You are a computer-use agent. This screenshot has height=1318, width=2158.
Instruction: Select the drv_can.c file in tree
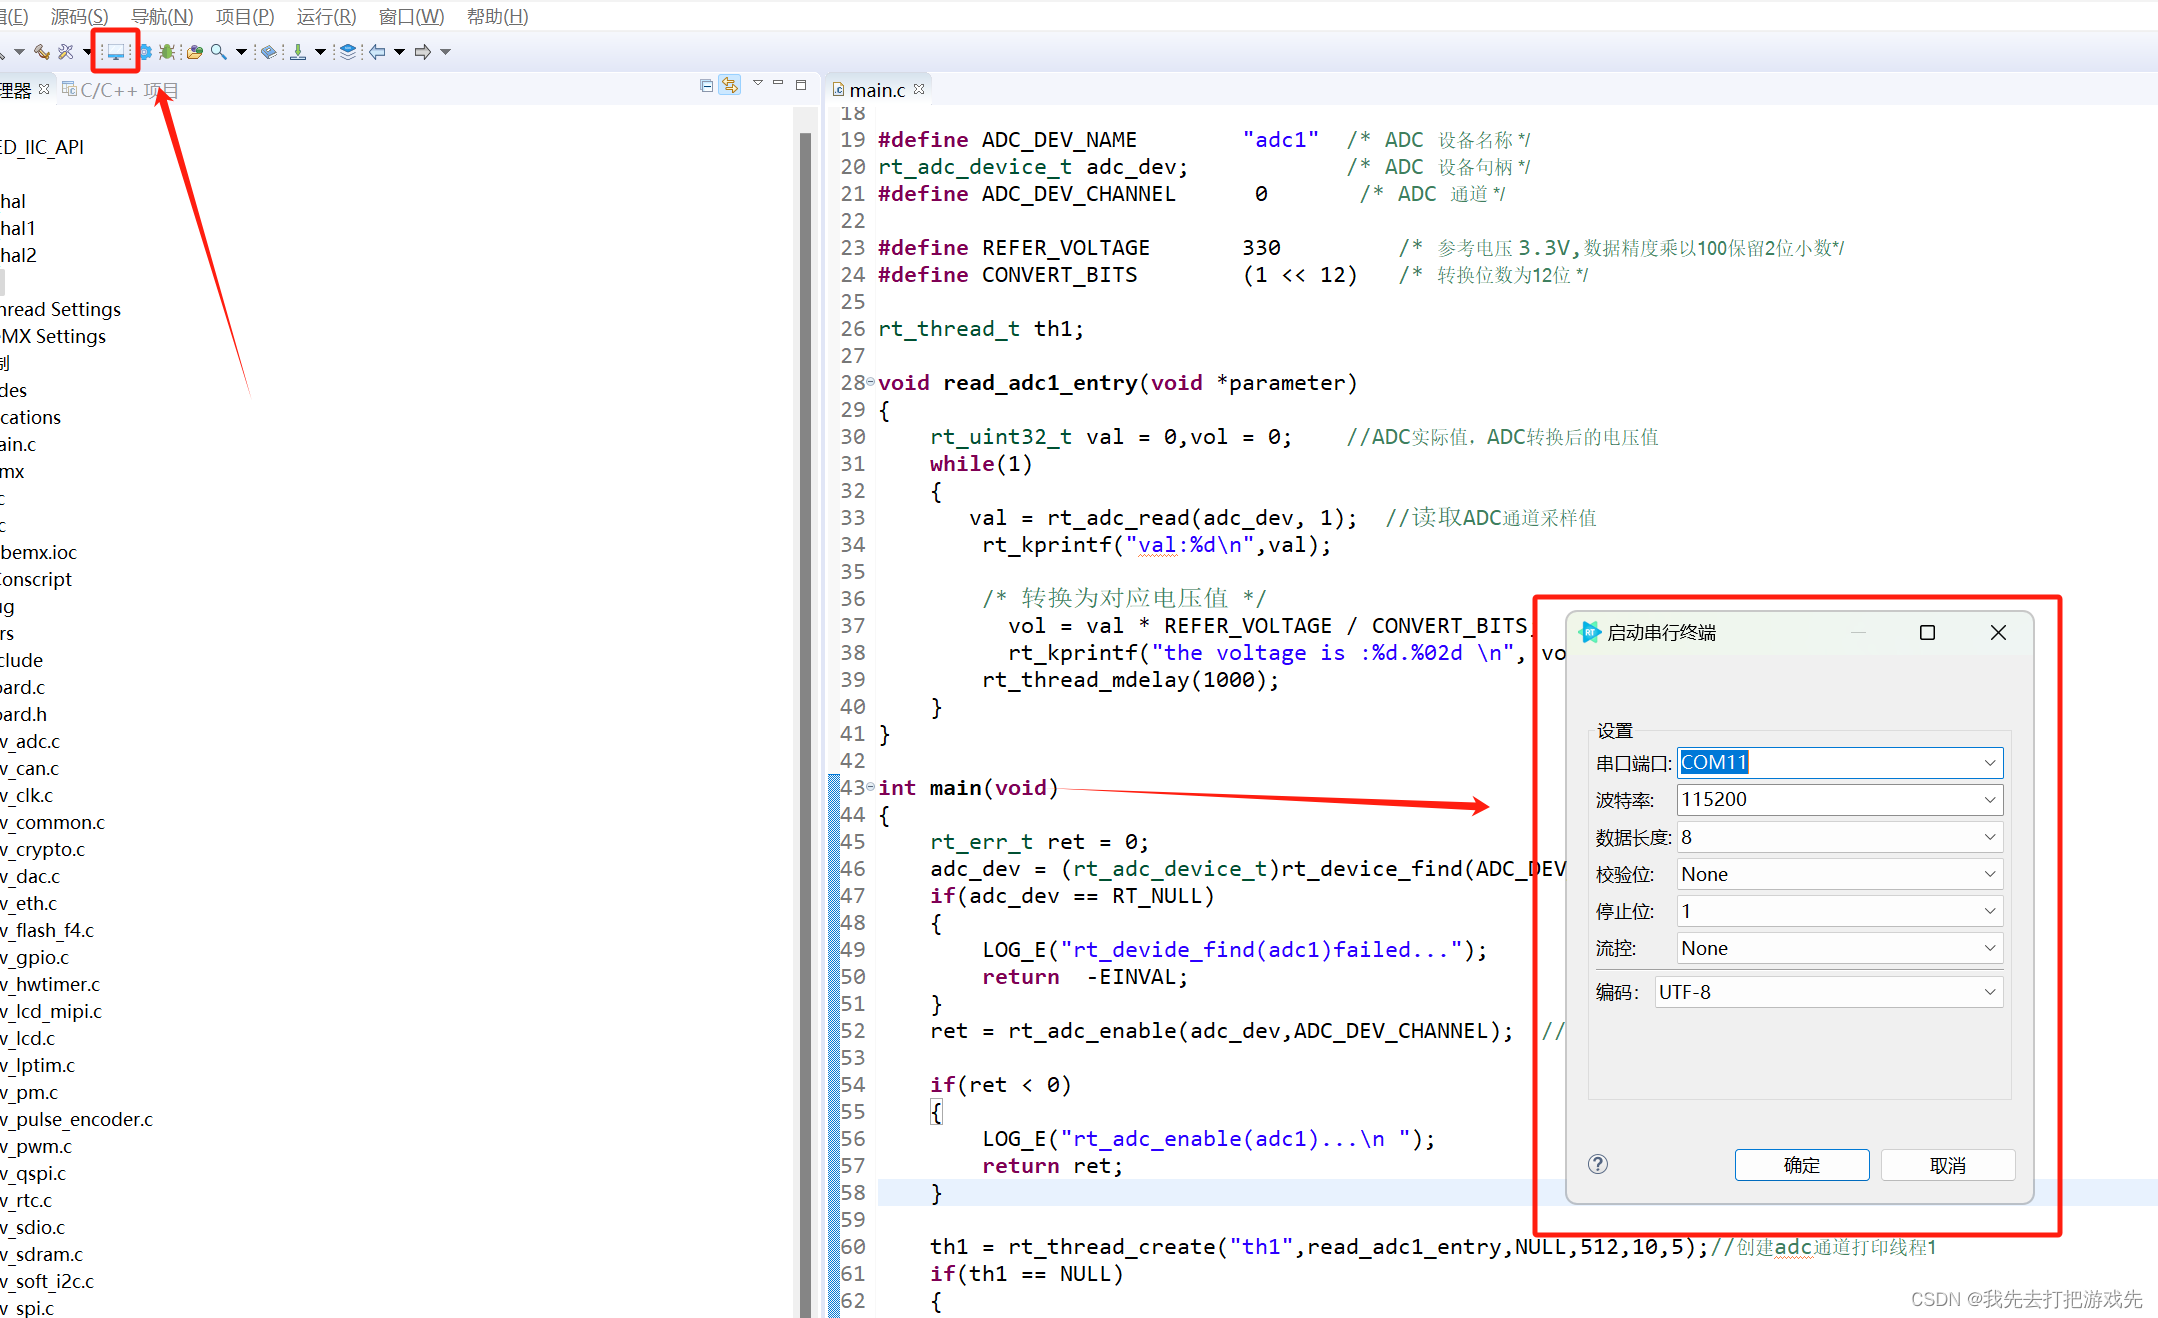(x=30, y=768)
